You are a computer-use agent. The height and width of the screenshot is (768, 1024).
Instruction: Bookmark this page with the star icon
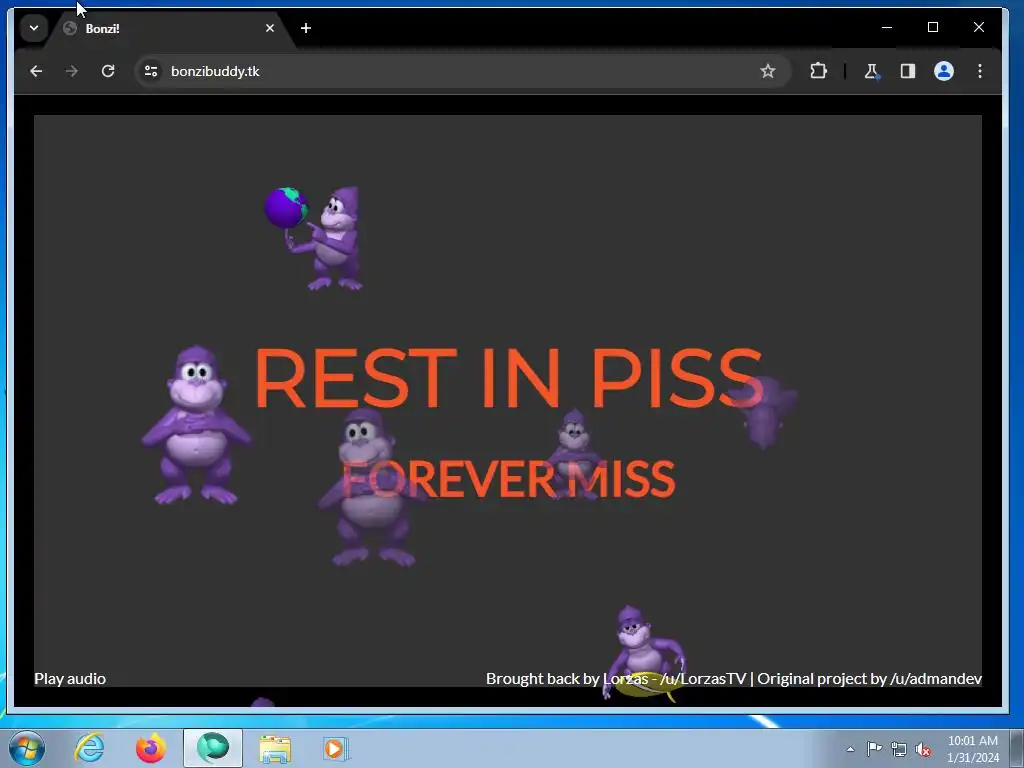coord(767,71)
